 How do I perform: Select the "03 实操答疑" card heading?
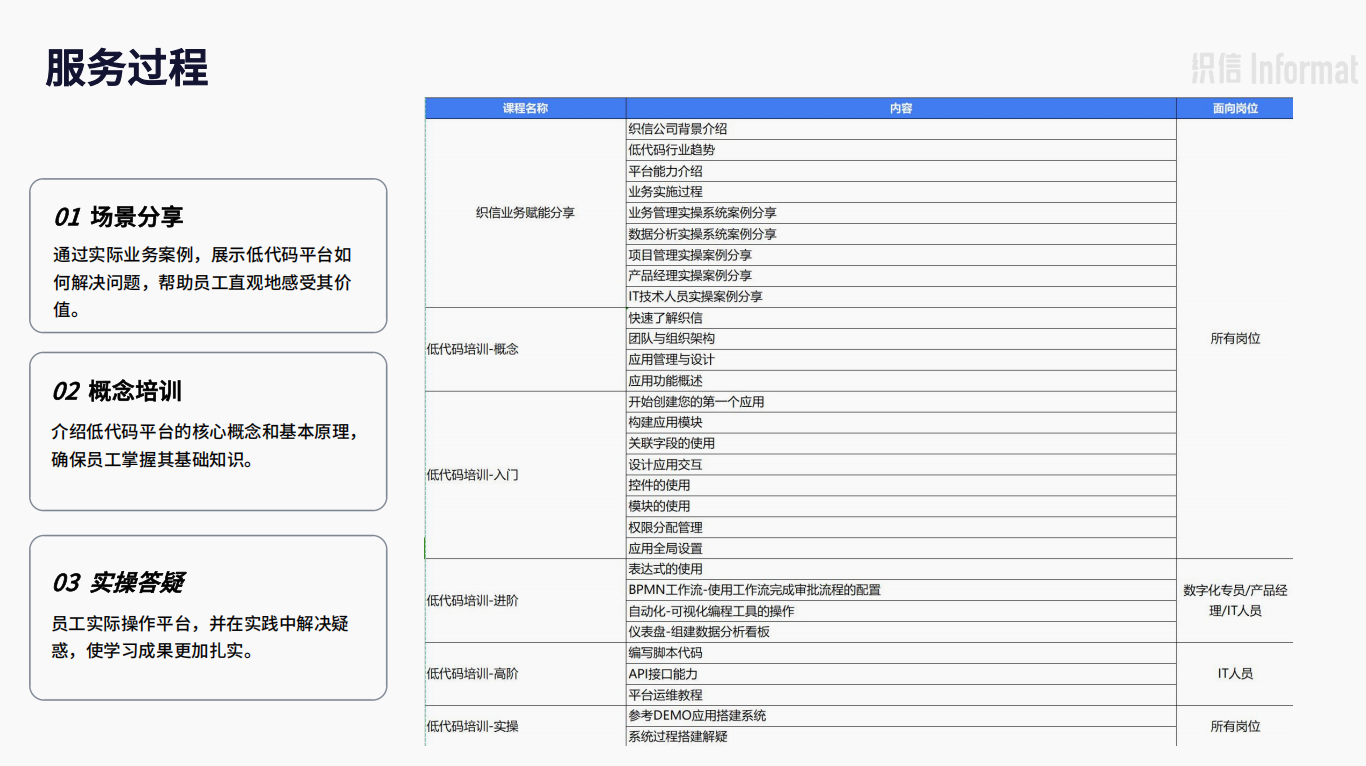tap(118, 583)
